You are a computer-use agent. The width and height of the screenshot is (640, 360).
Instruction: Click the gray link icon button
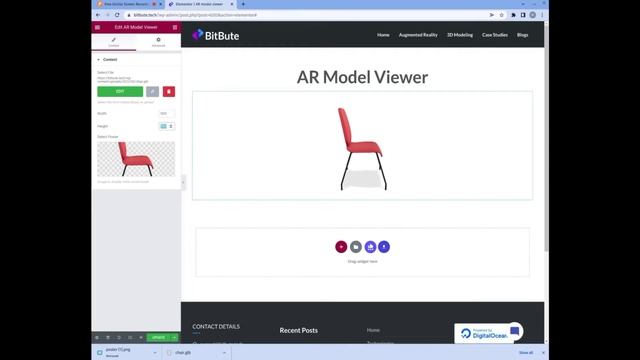(x=153, y=91)
